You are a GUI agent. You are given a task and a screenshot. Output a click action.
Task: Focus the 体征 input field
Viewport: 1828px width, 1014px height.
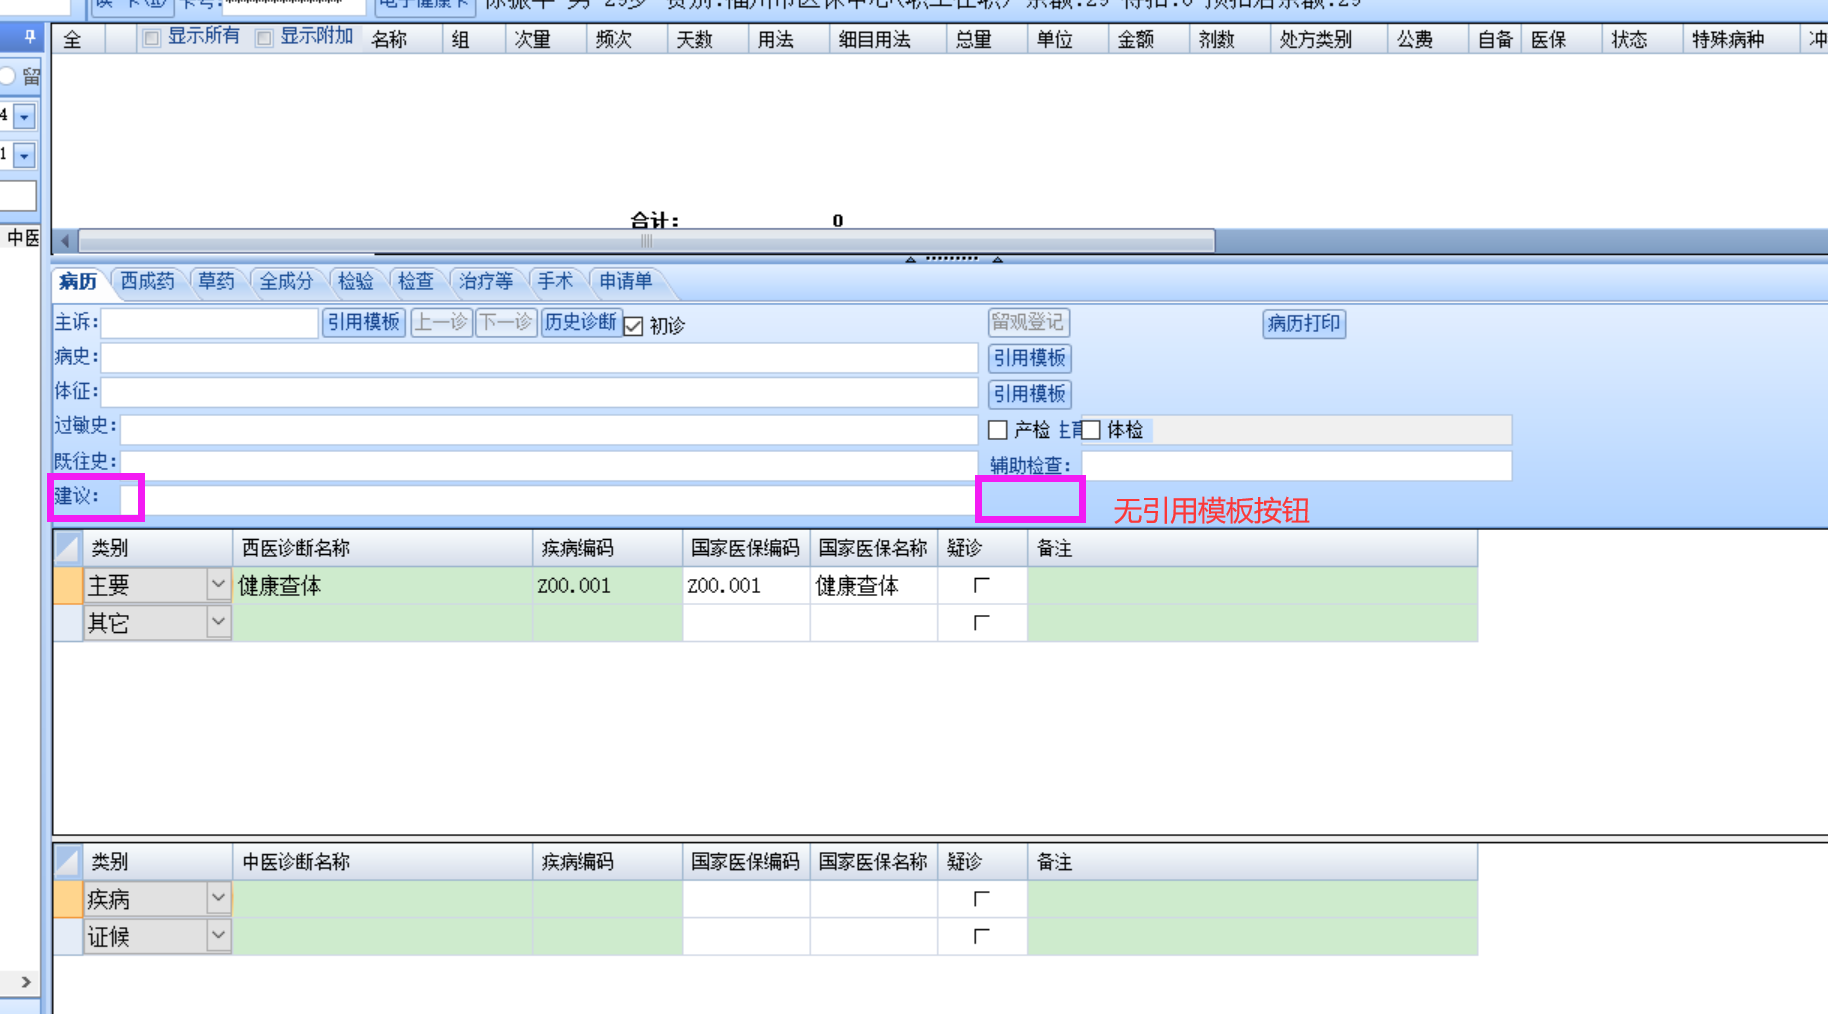tap(539, 392)
